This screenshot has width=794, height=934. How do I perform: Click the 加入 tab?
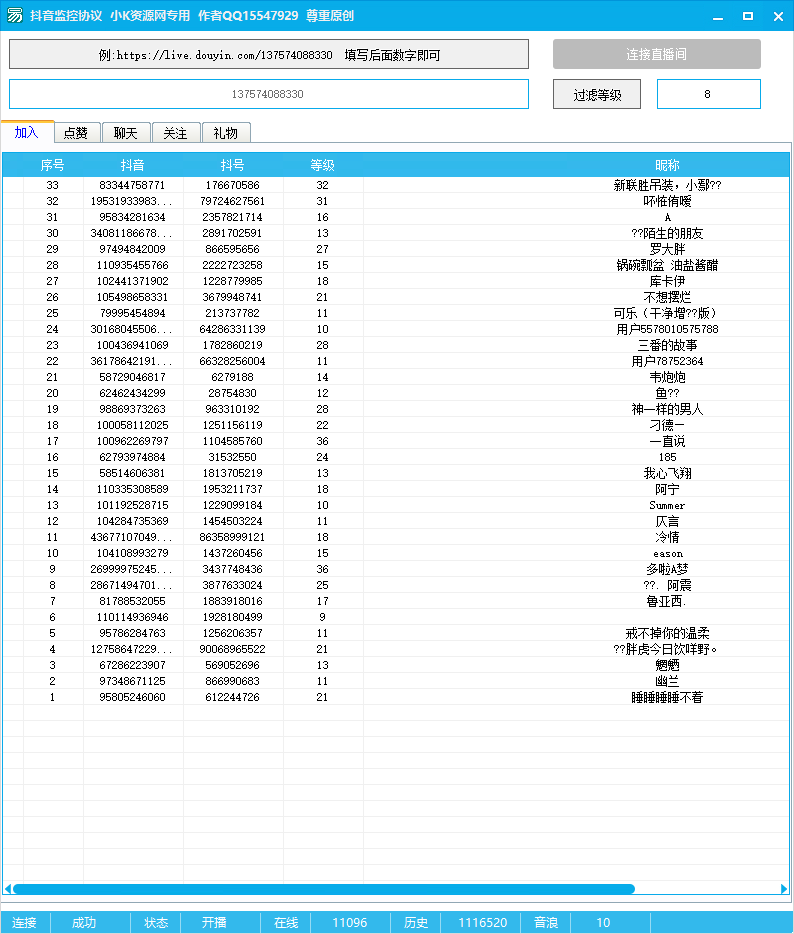point(27,132)
